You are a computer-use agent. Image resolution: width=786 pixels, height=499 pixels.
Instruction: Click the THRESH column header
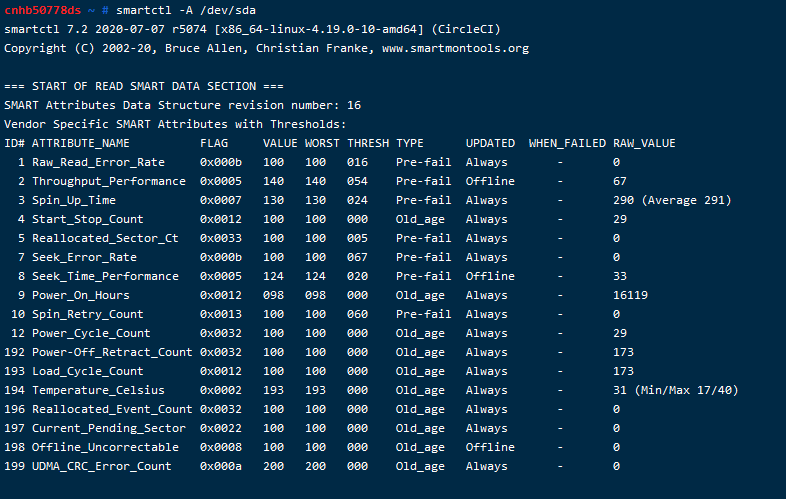[368, 143]
